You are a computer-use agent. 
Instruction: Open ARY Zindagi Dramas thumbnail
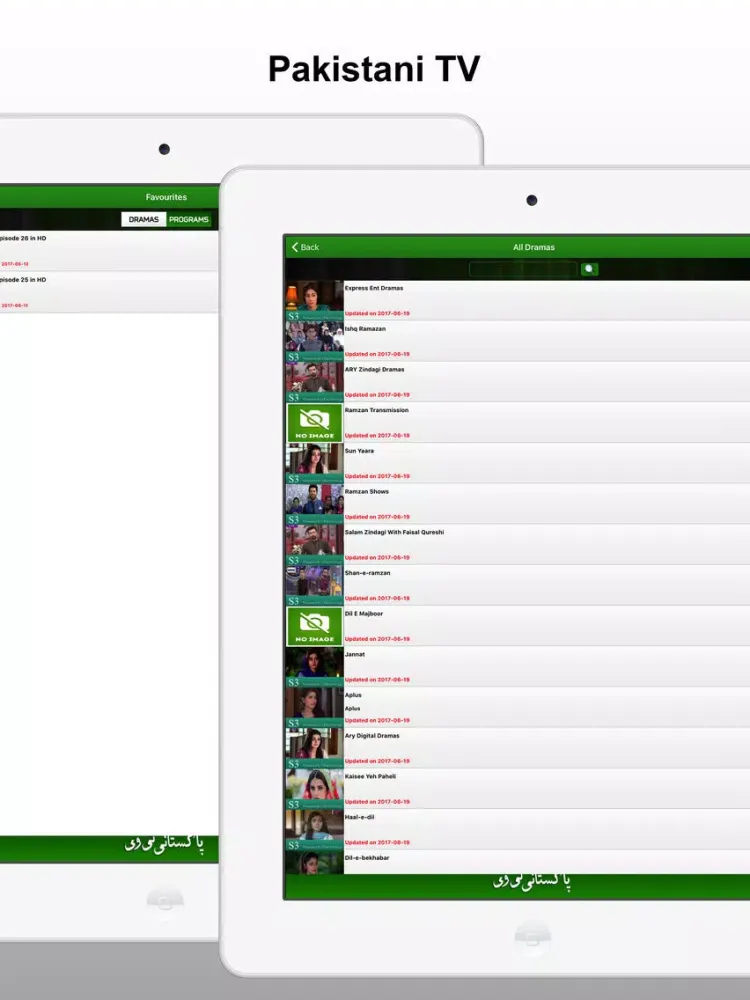click(x=314, y=382)
